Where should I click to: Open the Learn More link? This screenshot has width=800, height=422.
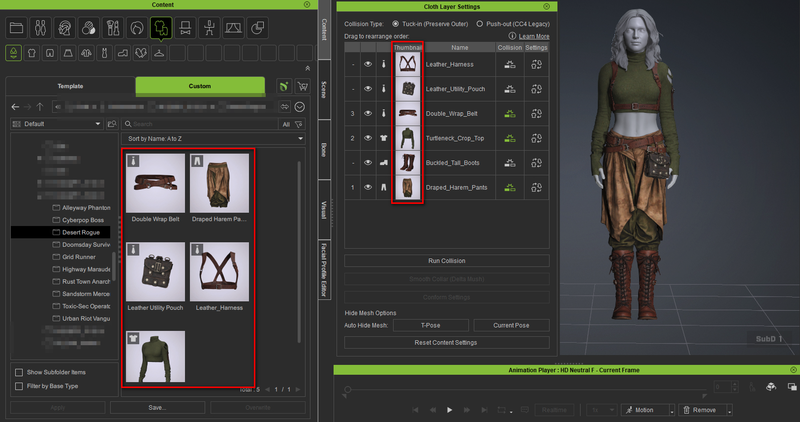click(x=534, y=36)
